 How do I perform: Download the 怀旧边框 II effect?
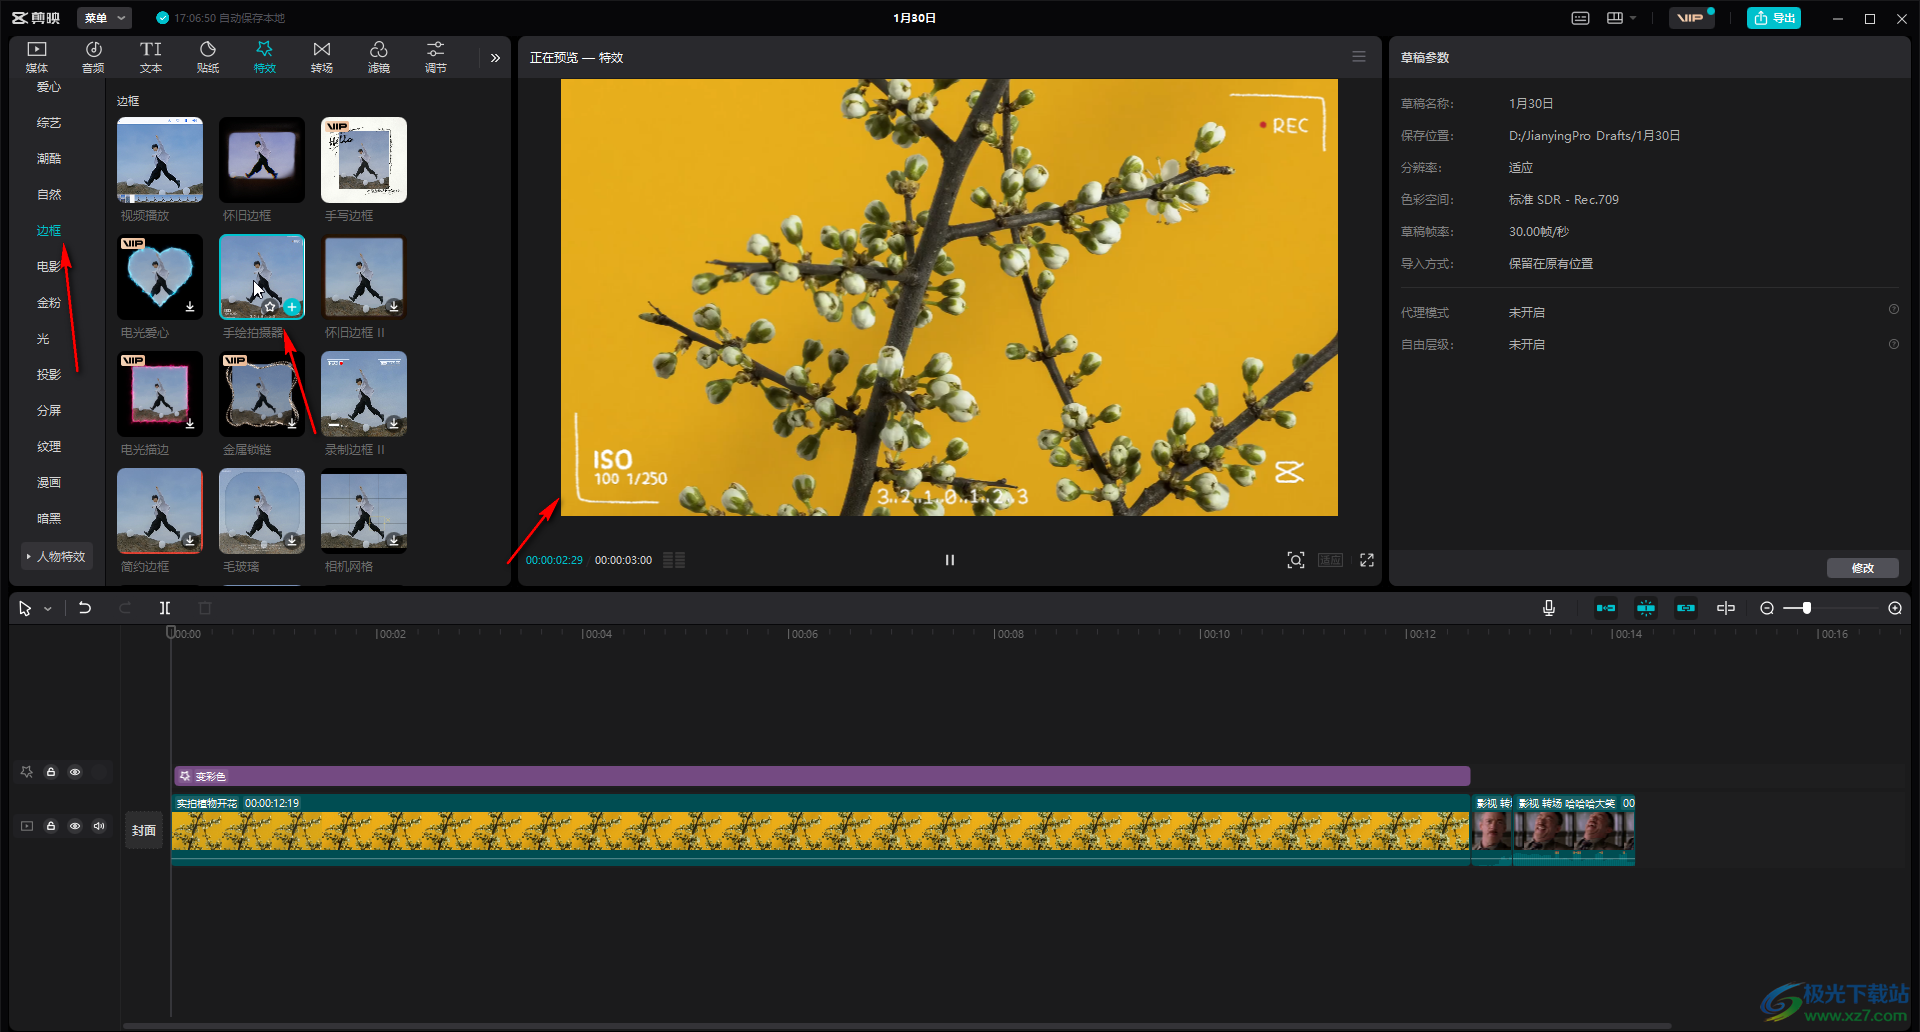point(394,307)
